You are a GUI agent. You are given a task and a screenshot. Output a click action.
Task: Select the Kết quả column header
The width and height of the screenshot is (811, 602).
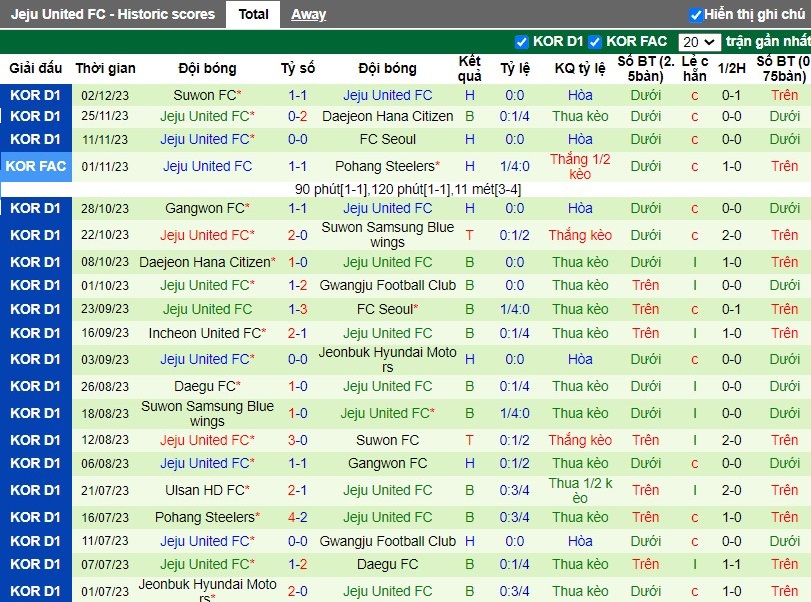pyautogui.click(x=470, y=68)
